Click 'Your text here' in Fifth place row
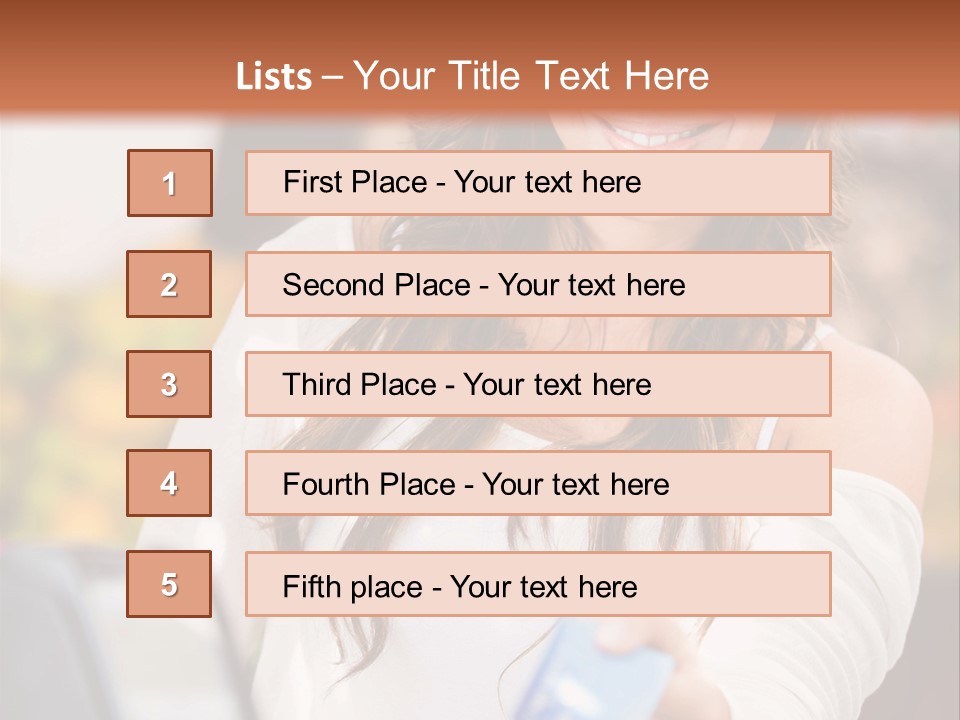This screenshot has height=720, width=960. point(544,587)
